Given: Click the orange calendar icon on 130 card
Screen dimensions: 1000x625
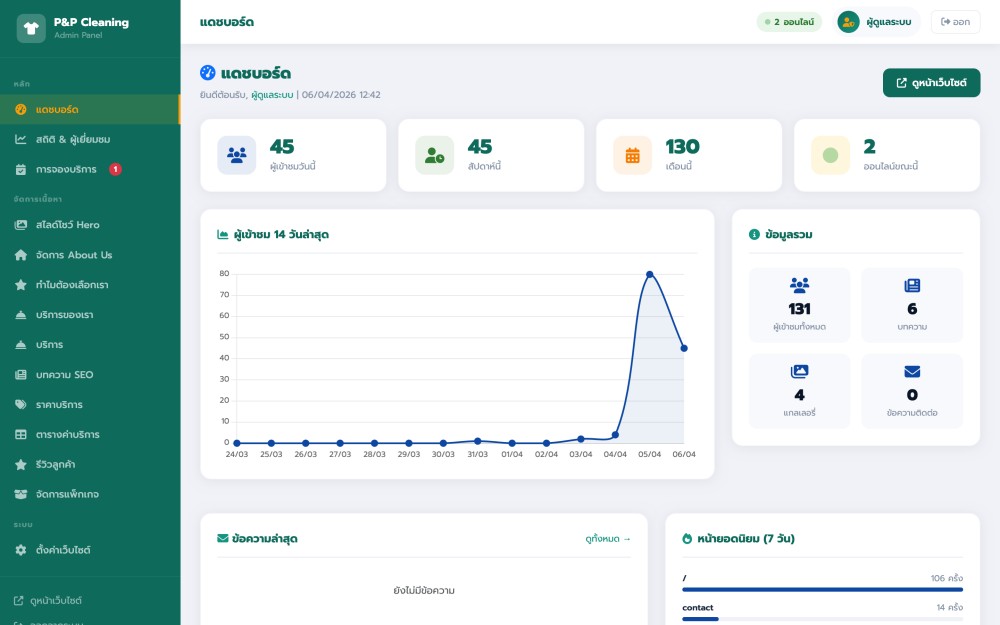Looking at the screenshot, I should pyautogui.click(x=632, y=155).
